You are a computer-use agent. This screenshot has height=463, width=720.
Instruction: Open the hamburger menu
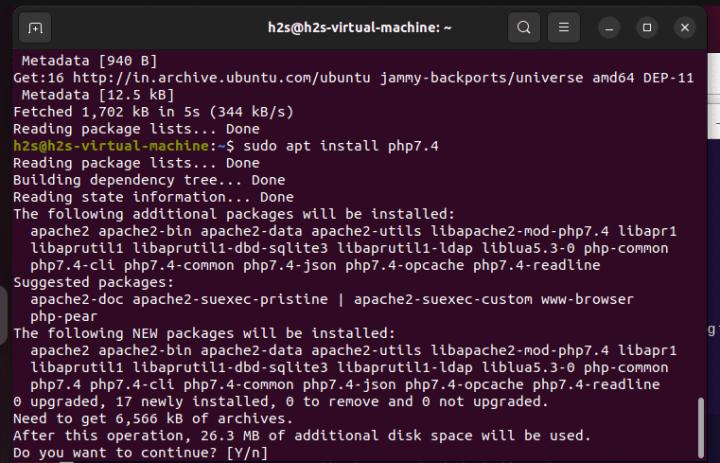tap(564, 27)
